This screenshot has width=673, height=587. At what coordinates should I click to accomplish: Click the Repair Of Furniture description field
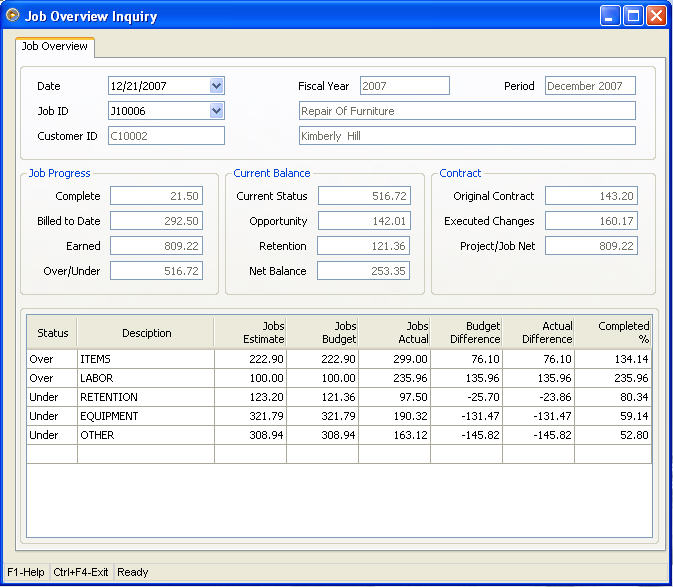coord(467,111)
